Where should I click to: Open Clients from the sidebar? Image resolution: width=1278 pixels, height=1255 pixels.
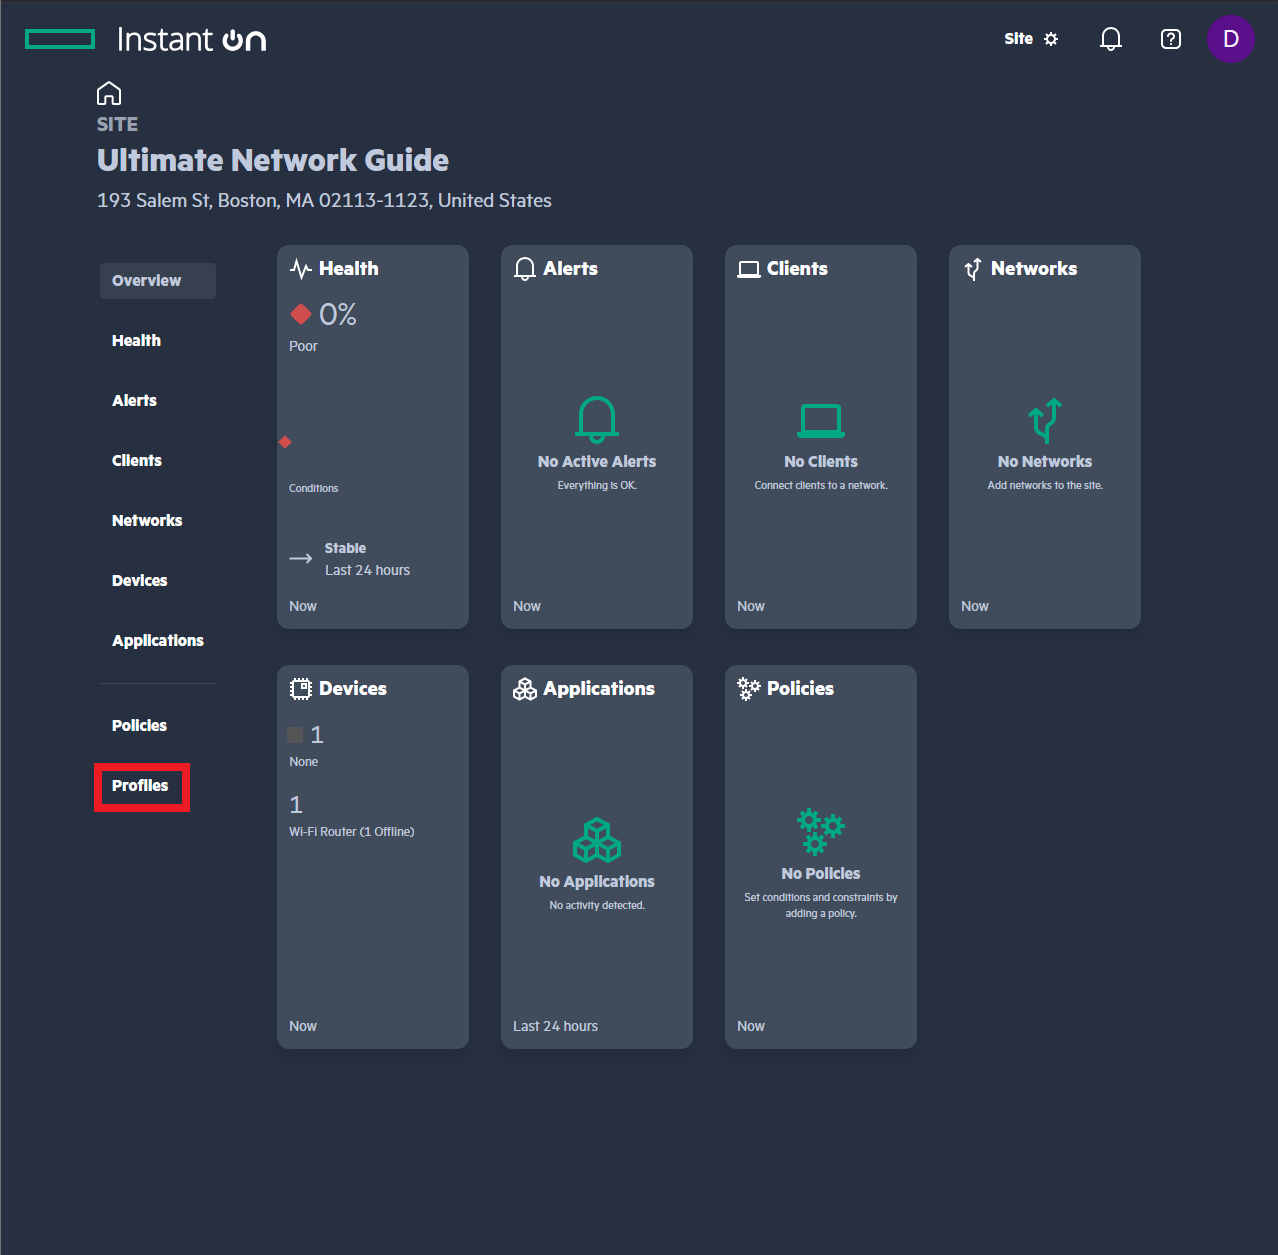137,461
